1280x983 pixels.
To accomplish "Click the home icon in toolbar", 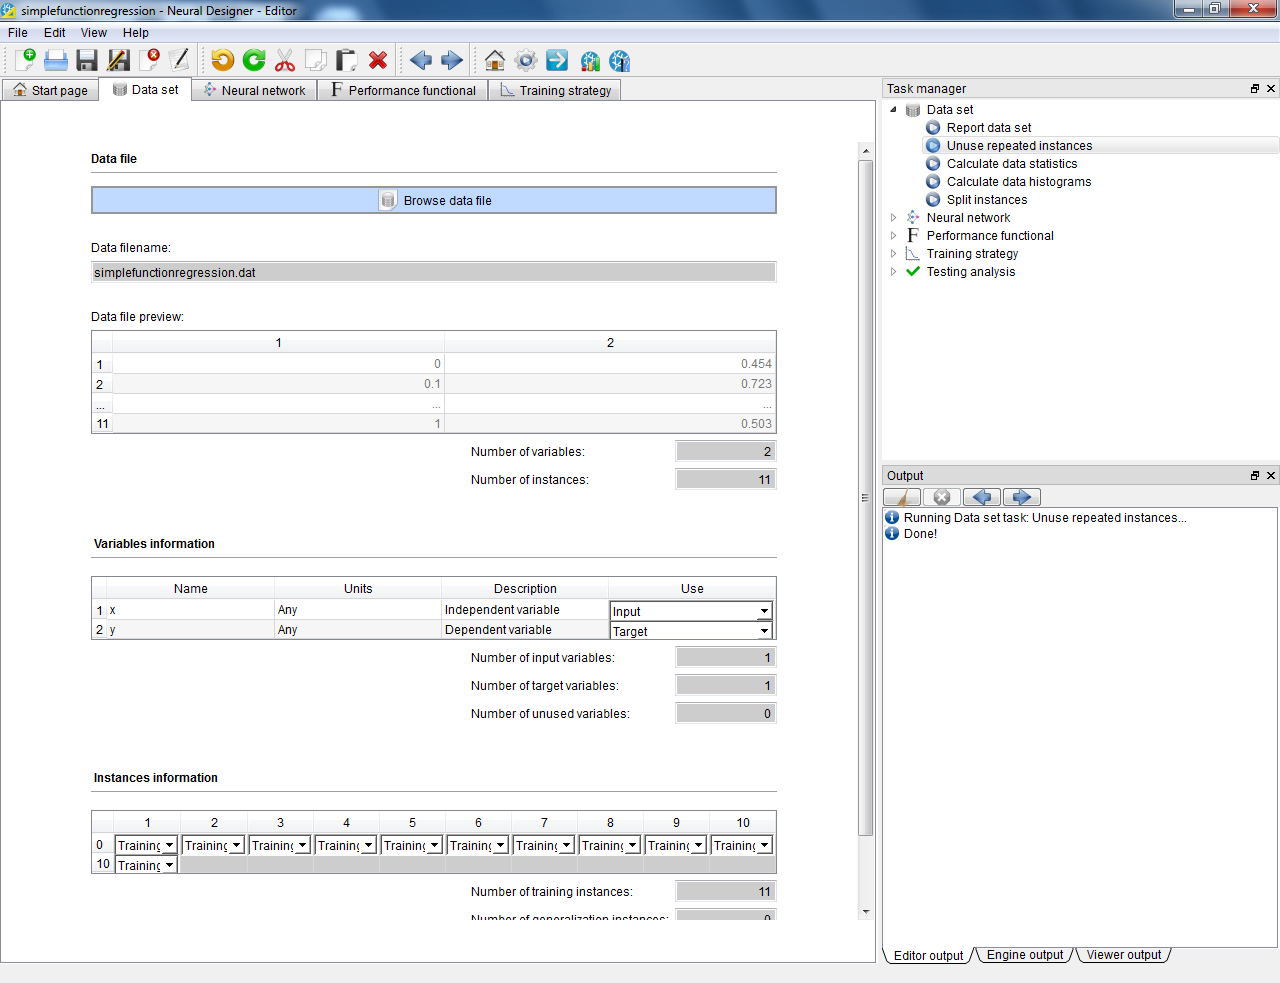I will click(494, 60).
